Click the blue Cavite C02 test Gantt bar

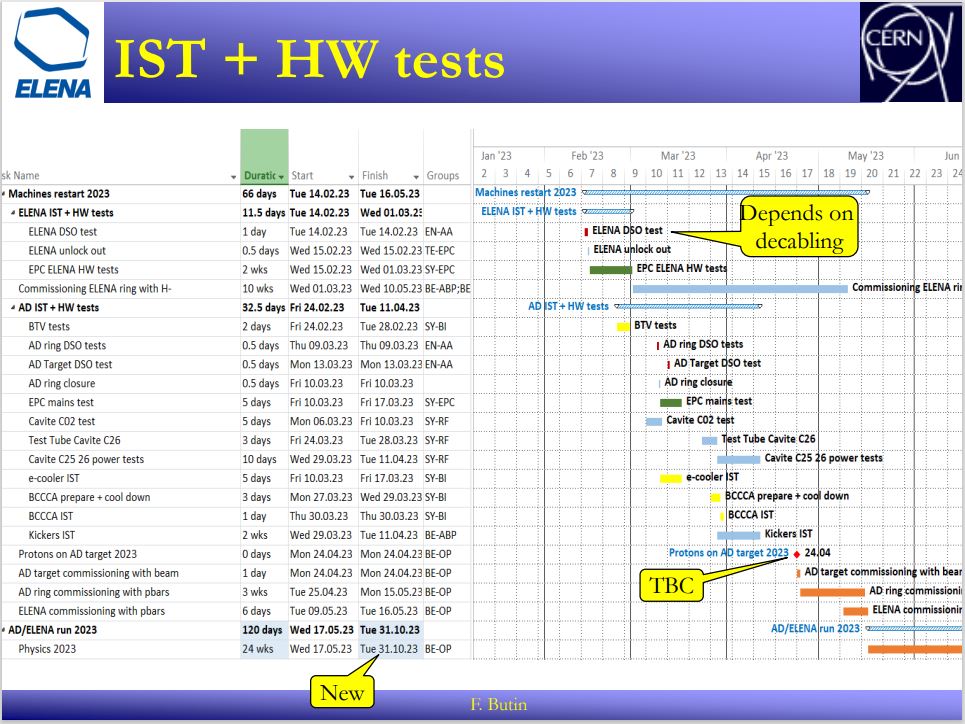pyautogui.click(x=654, y=422)
